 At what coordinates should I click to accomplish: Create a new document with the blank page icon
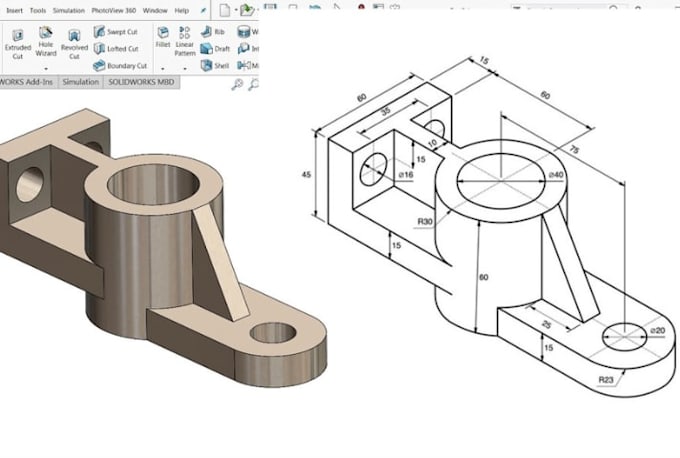225,10
